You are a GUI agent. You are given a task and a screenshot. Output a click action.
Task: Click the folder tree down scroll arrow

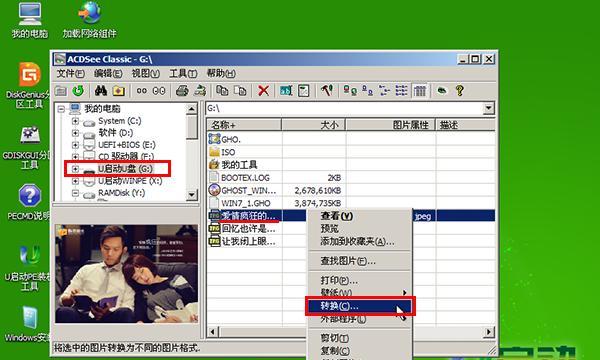coord(192,195)
